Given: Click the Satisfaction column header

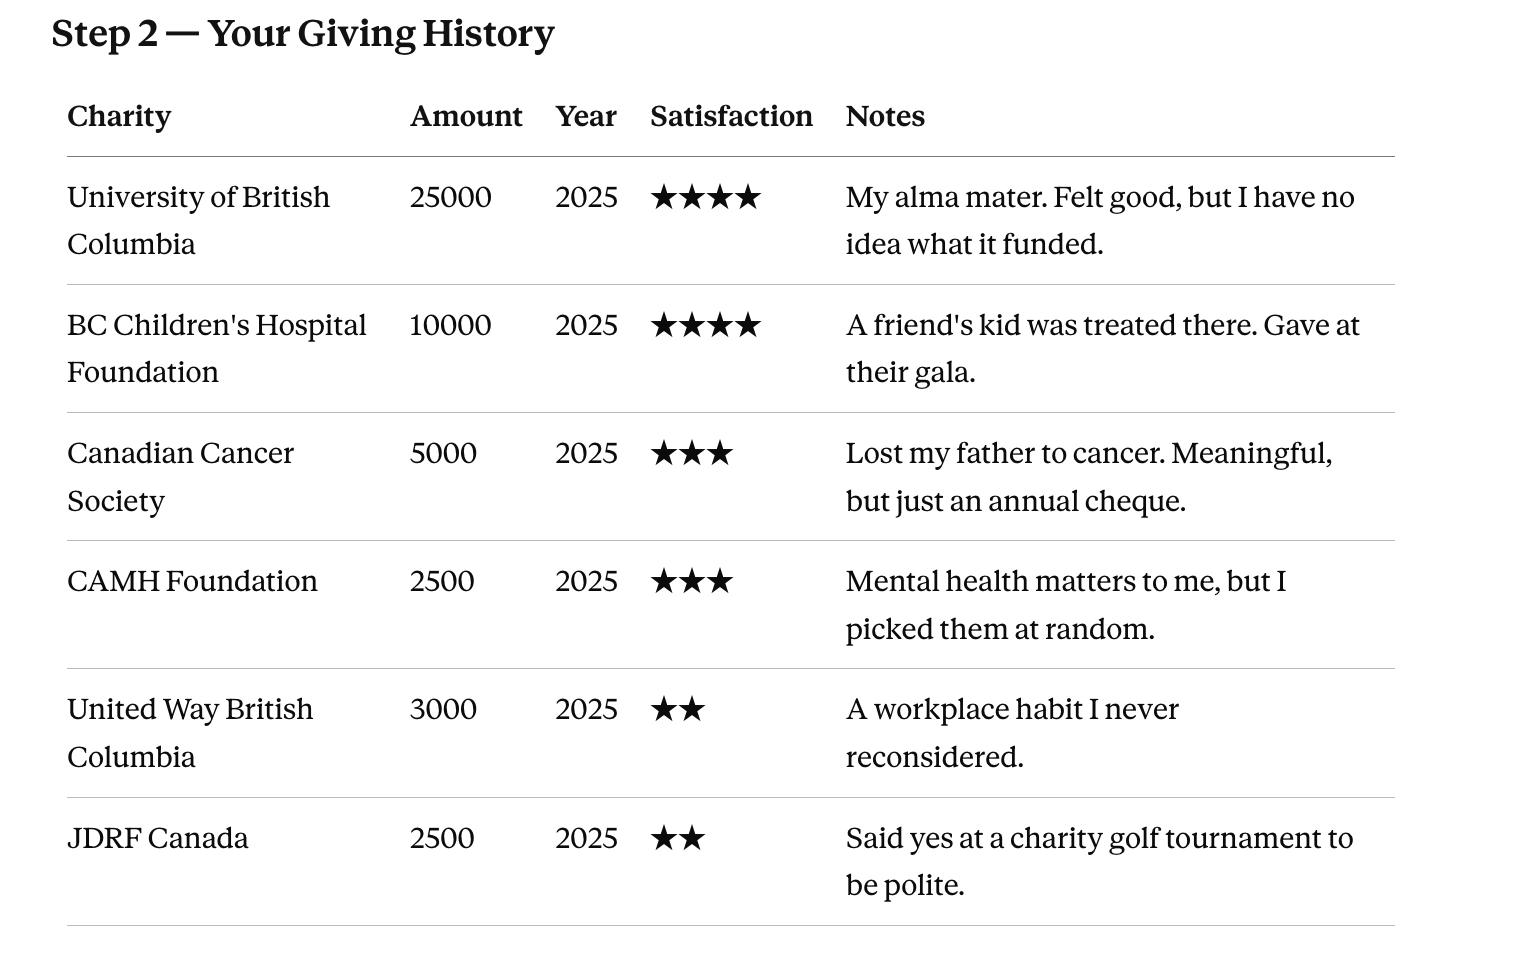Looking at the screenshot, I should click(731, 116).
